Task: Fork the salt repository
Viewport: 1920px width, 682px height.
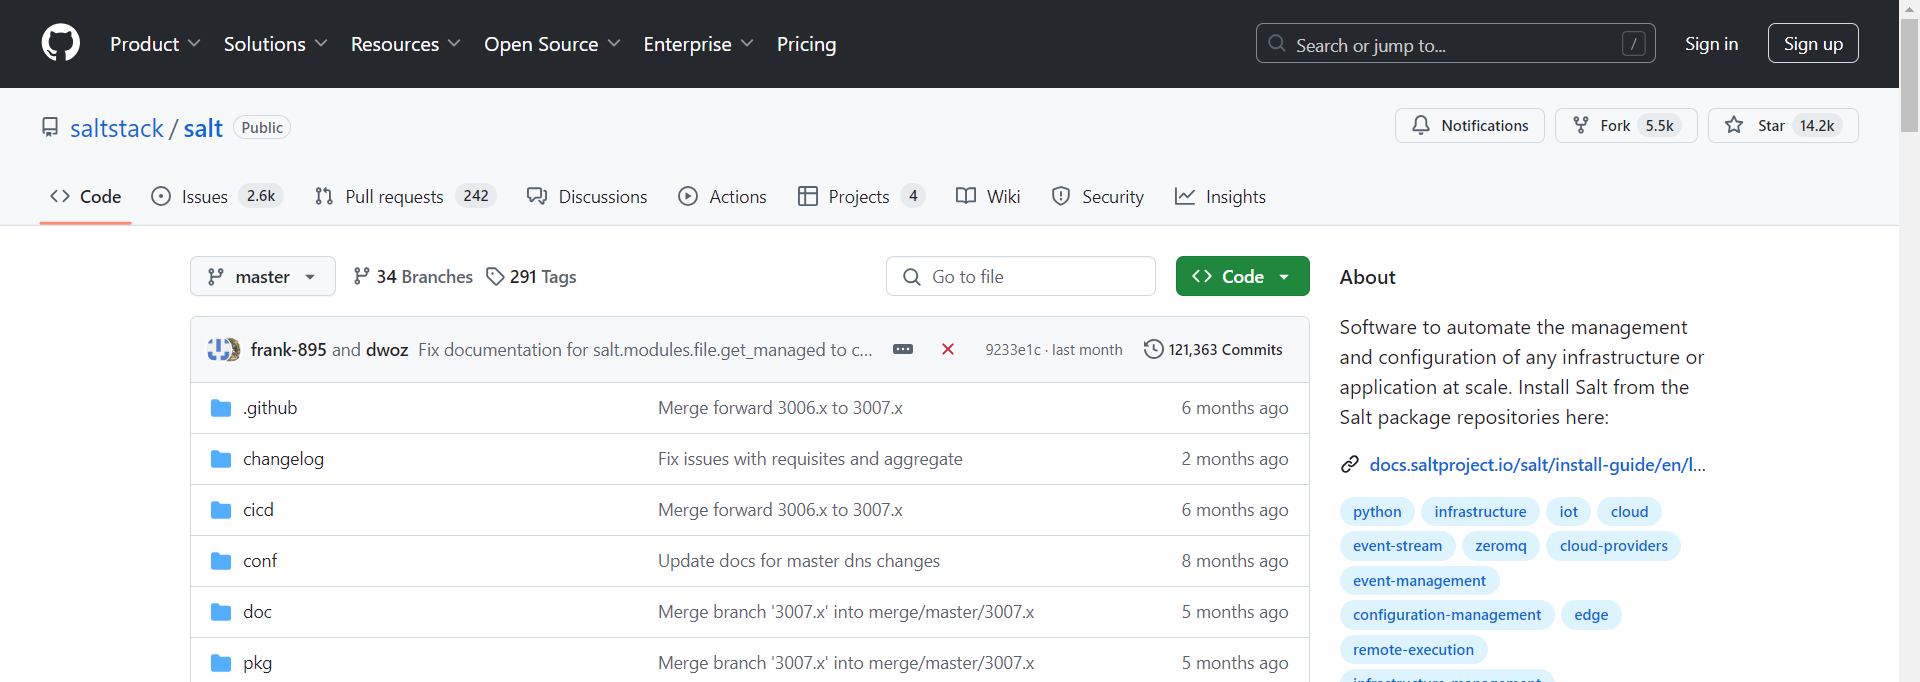Action: coord(1626,125)
